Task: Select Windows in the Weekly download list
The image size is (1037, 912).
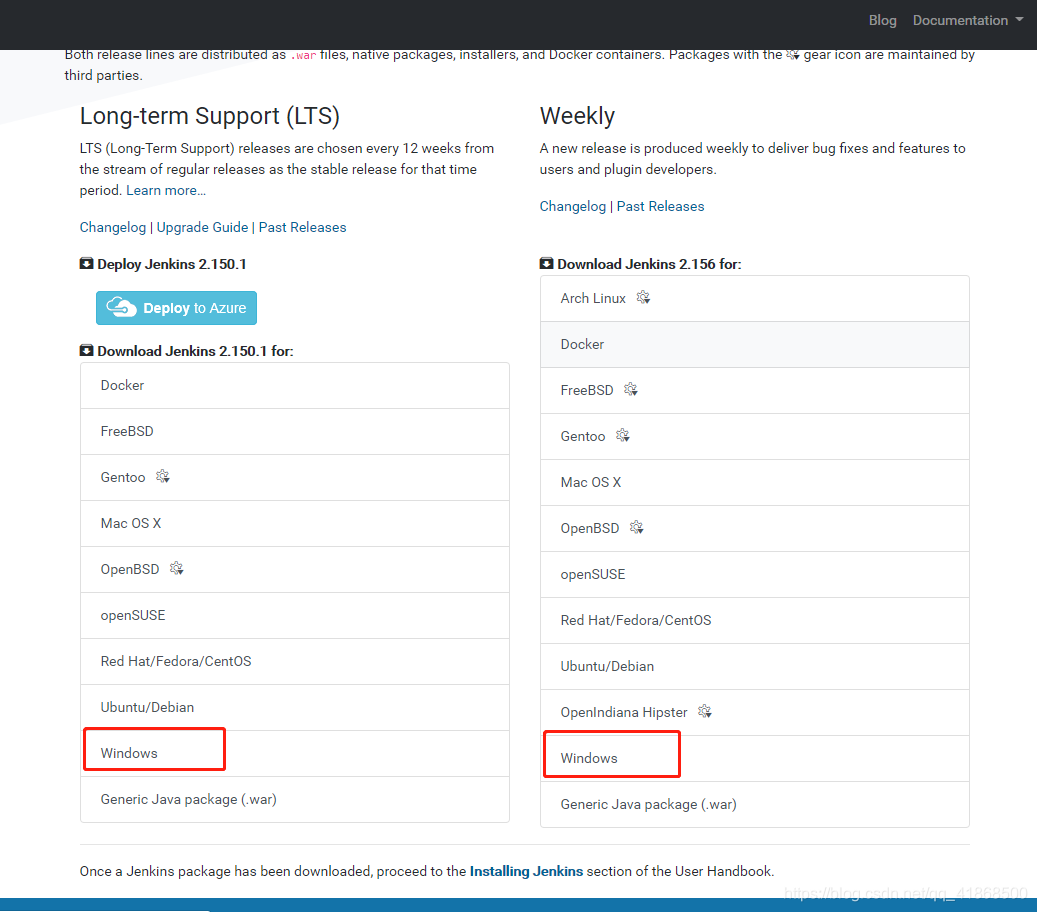Action: [x=755, y=759]
